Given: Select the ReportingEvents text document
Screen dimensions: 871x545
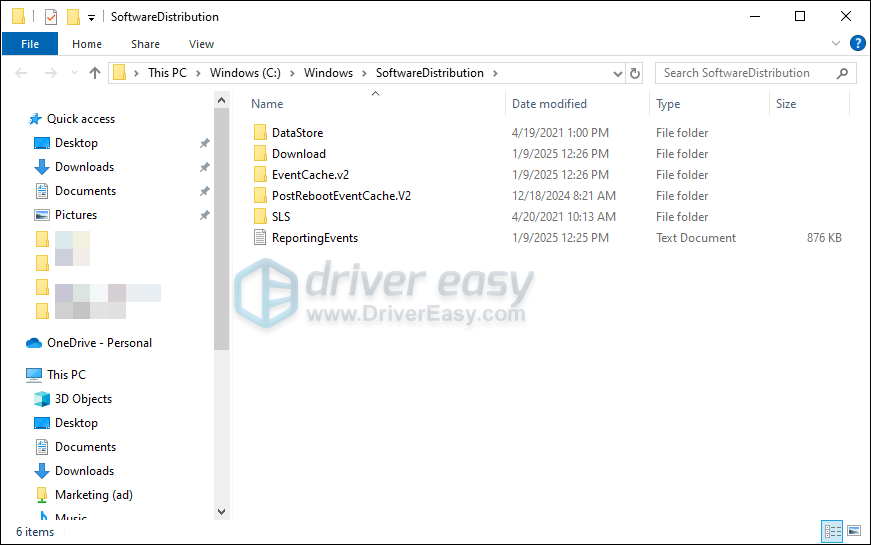Looking at the screenshot, I should tap(314, 238).
